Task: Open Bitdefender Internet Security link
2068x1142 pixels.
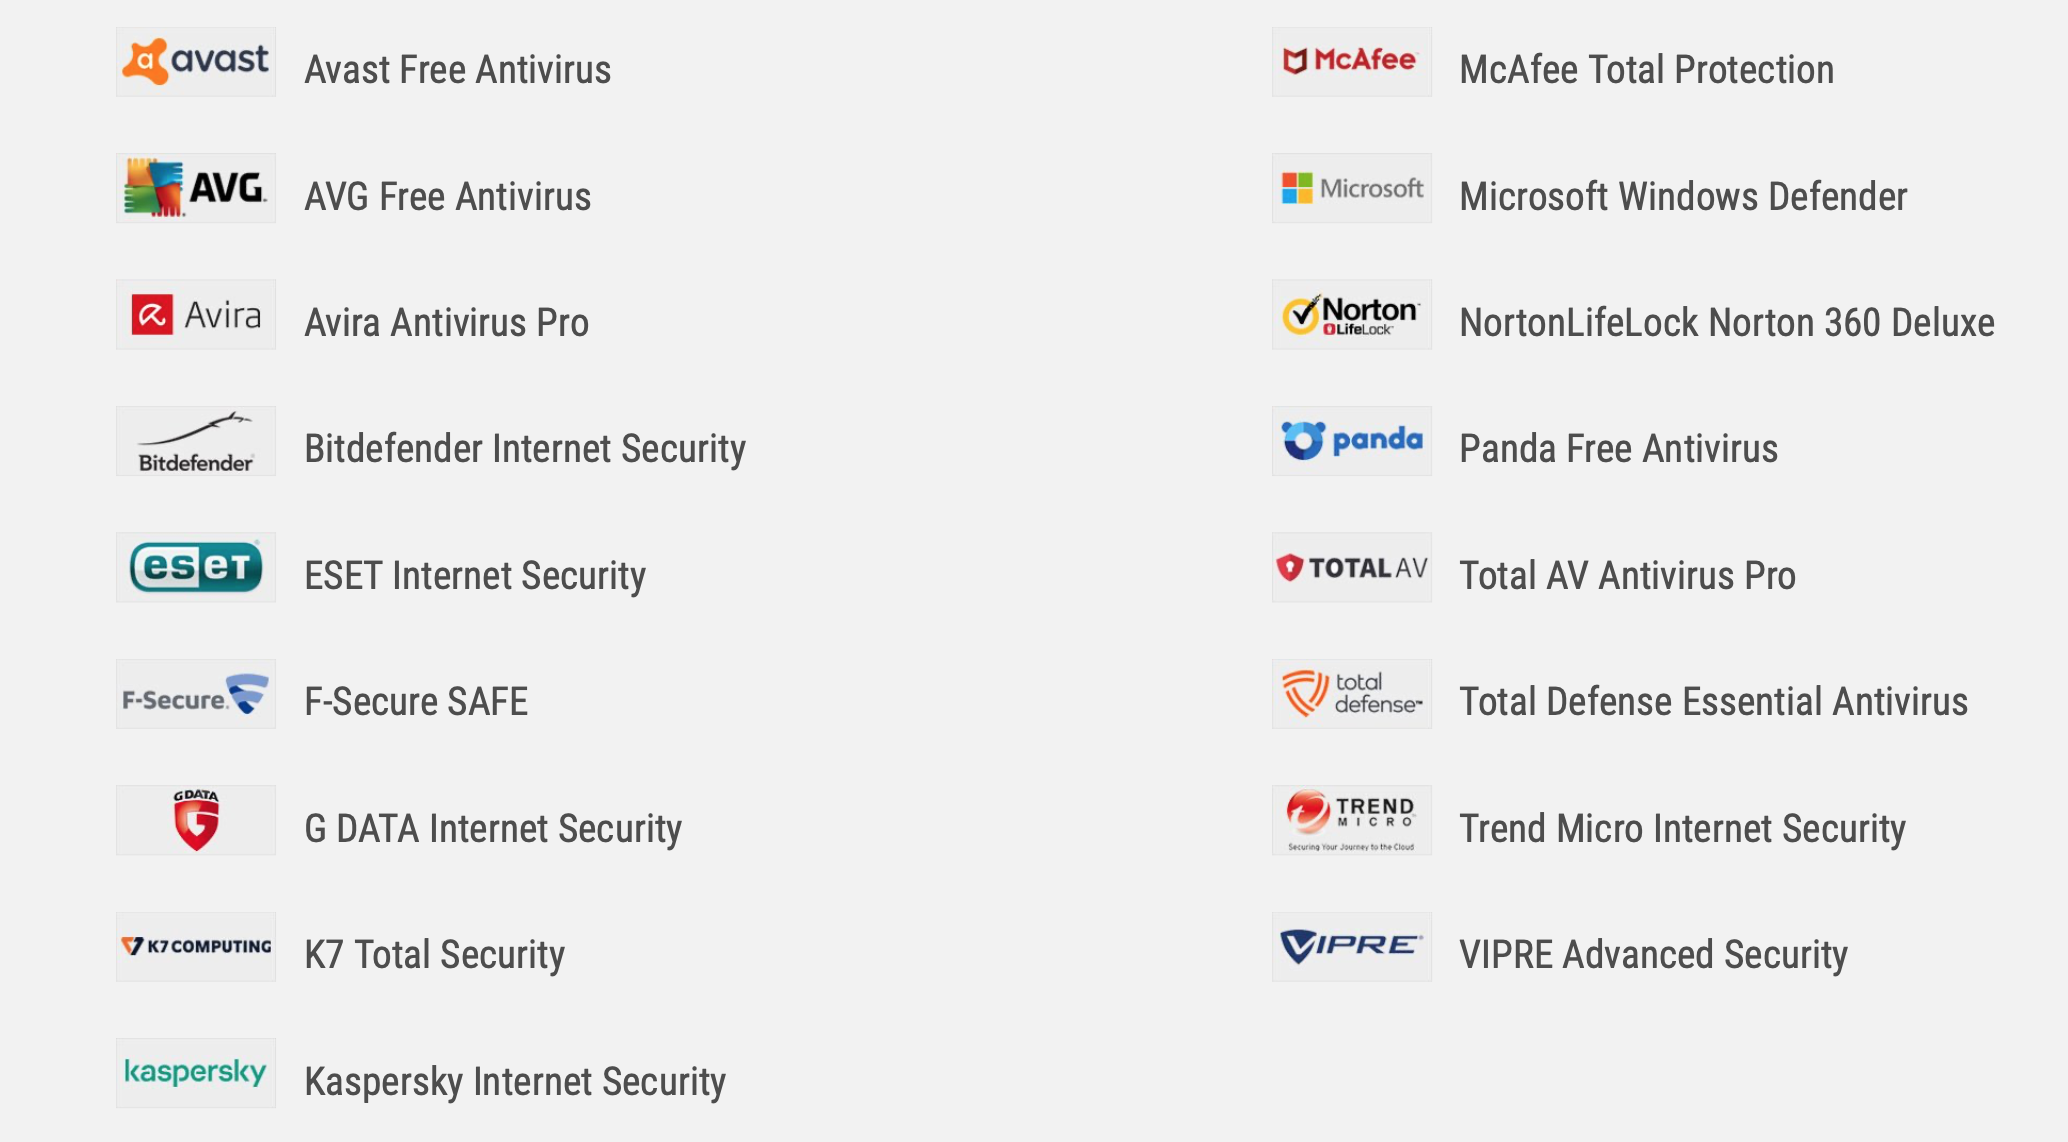Action: (x=525, y=449)
